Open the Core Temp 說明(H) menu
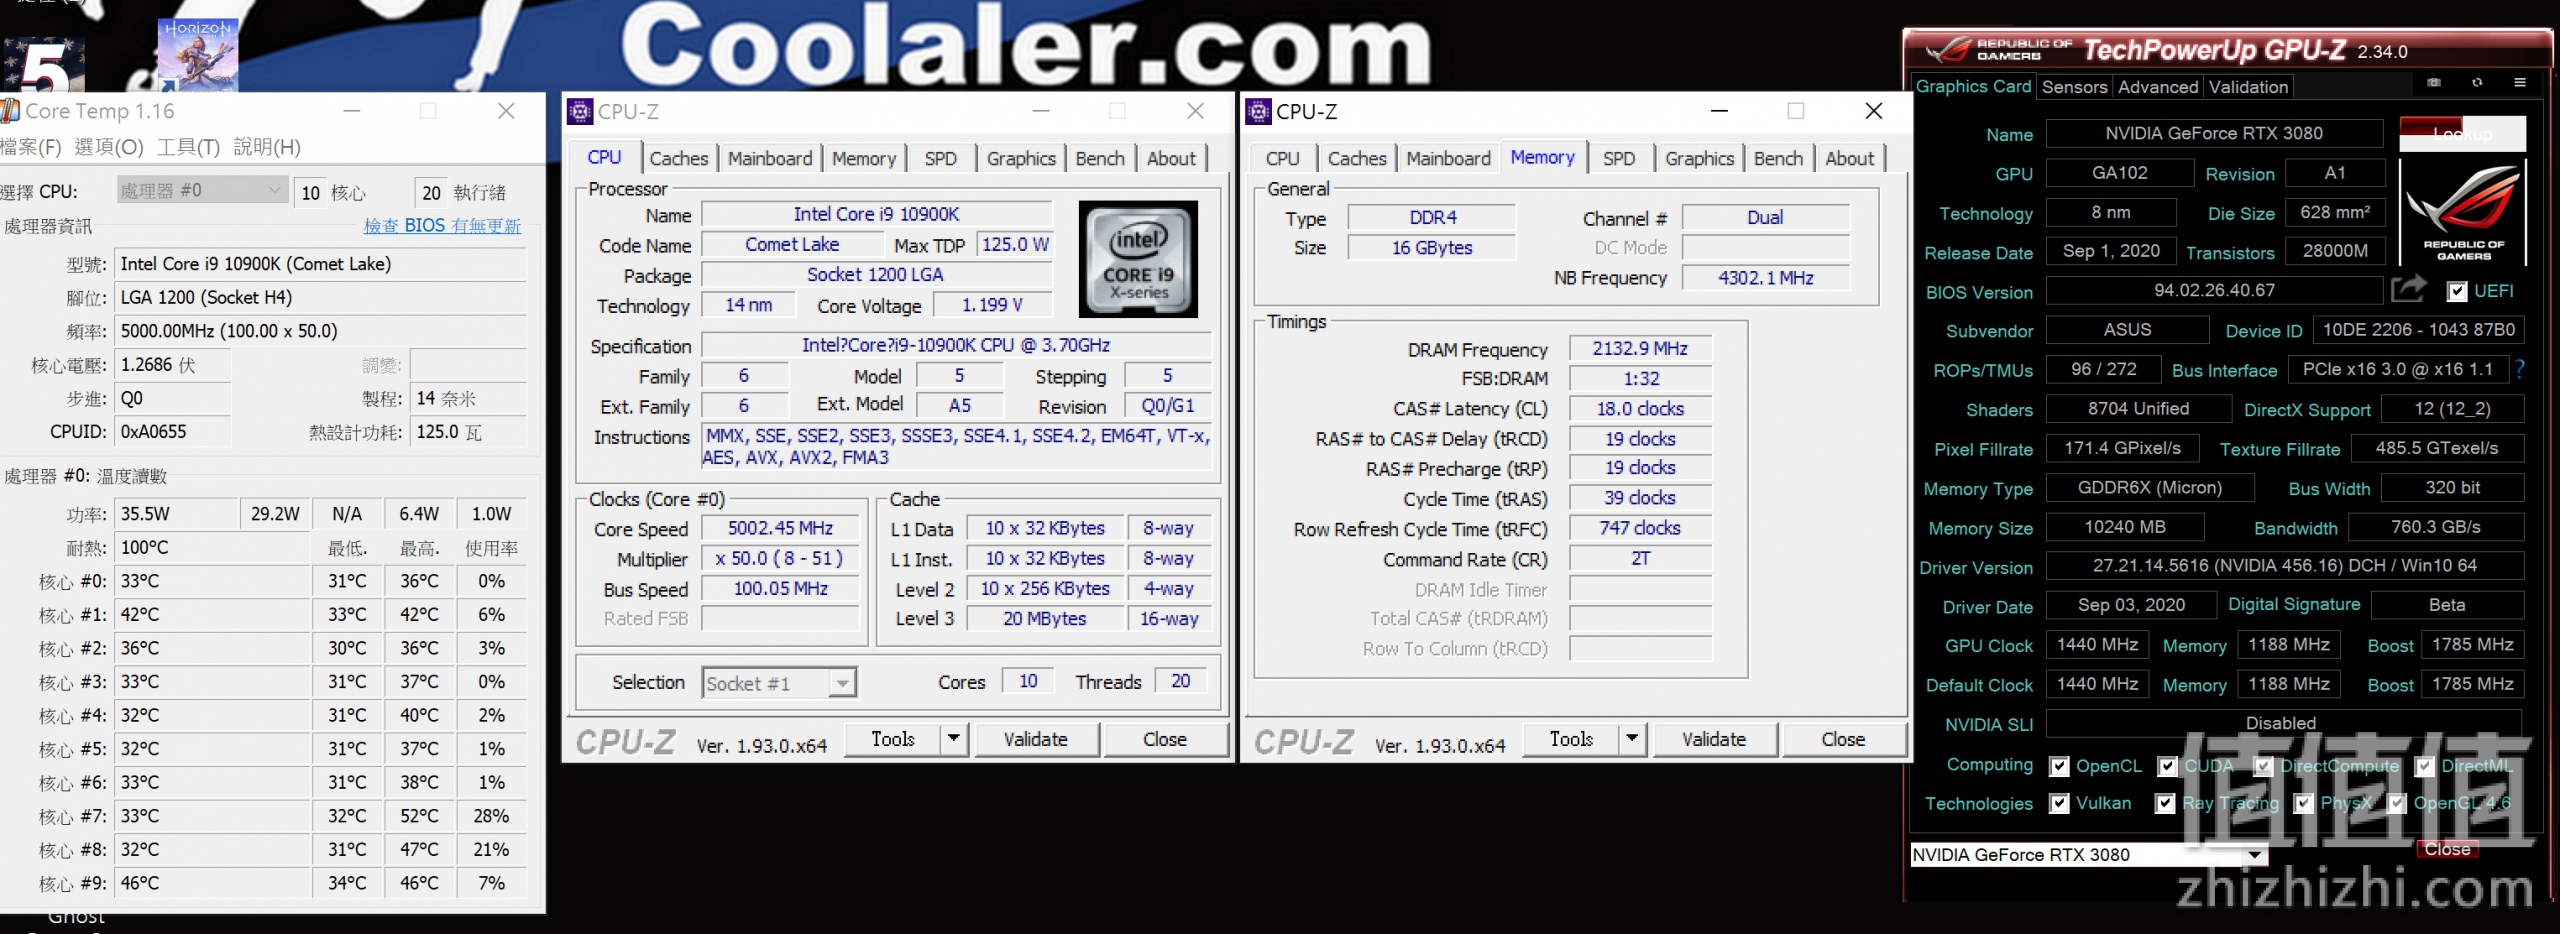This screenshot has width=2560, height=934. click(x=267, y=147)
